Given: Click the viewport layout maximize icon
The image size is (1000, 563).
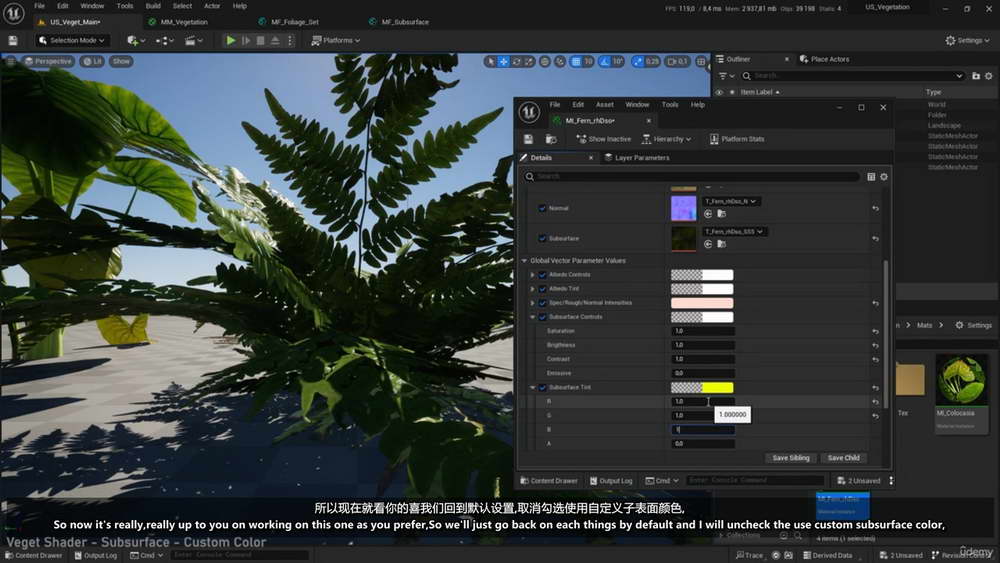Looking at the screenshot, I should click(x=701, y=61).
